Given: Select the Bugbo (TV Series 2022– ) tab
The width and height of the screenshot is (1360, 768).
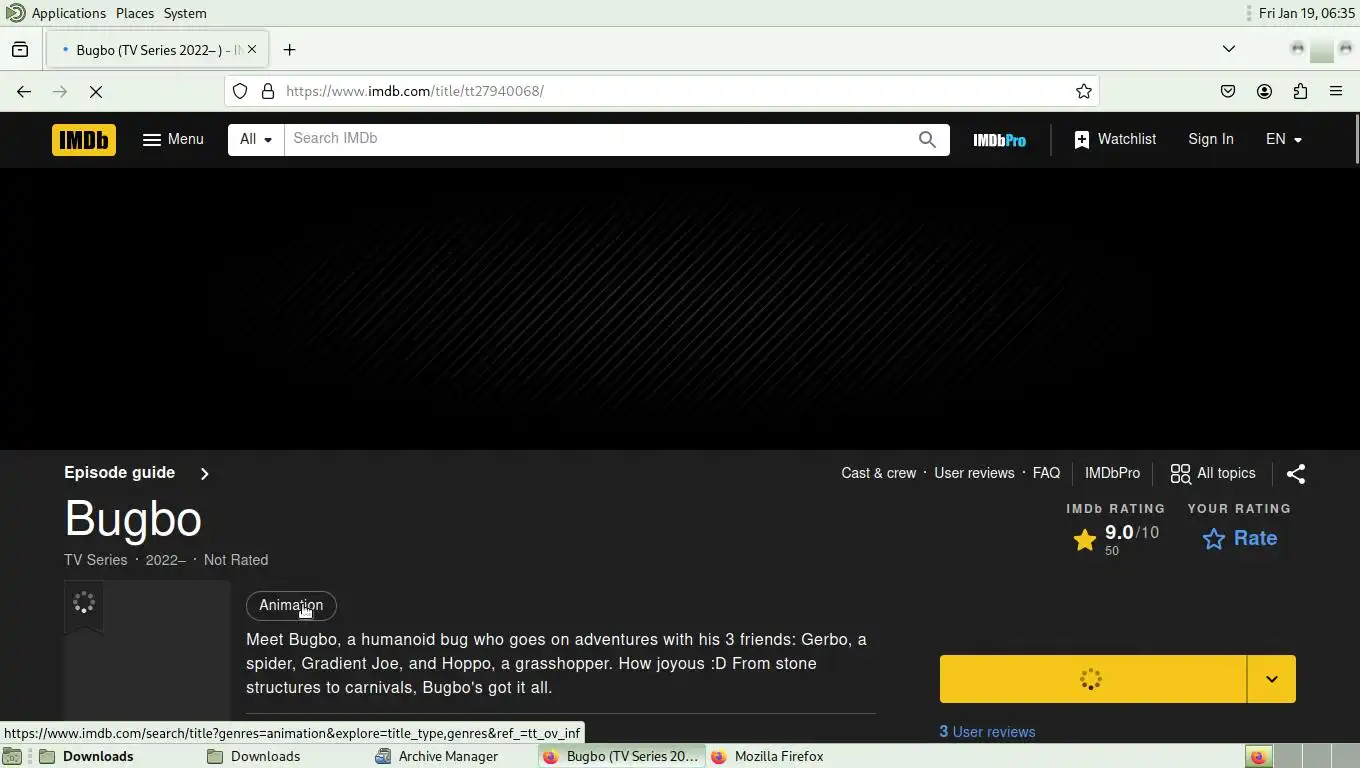Looking at the screenshot, I should pyautogui.click(x=155, y=50).
